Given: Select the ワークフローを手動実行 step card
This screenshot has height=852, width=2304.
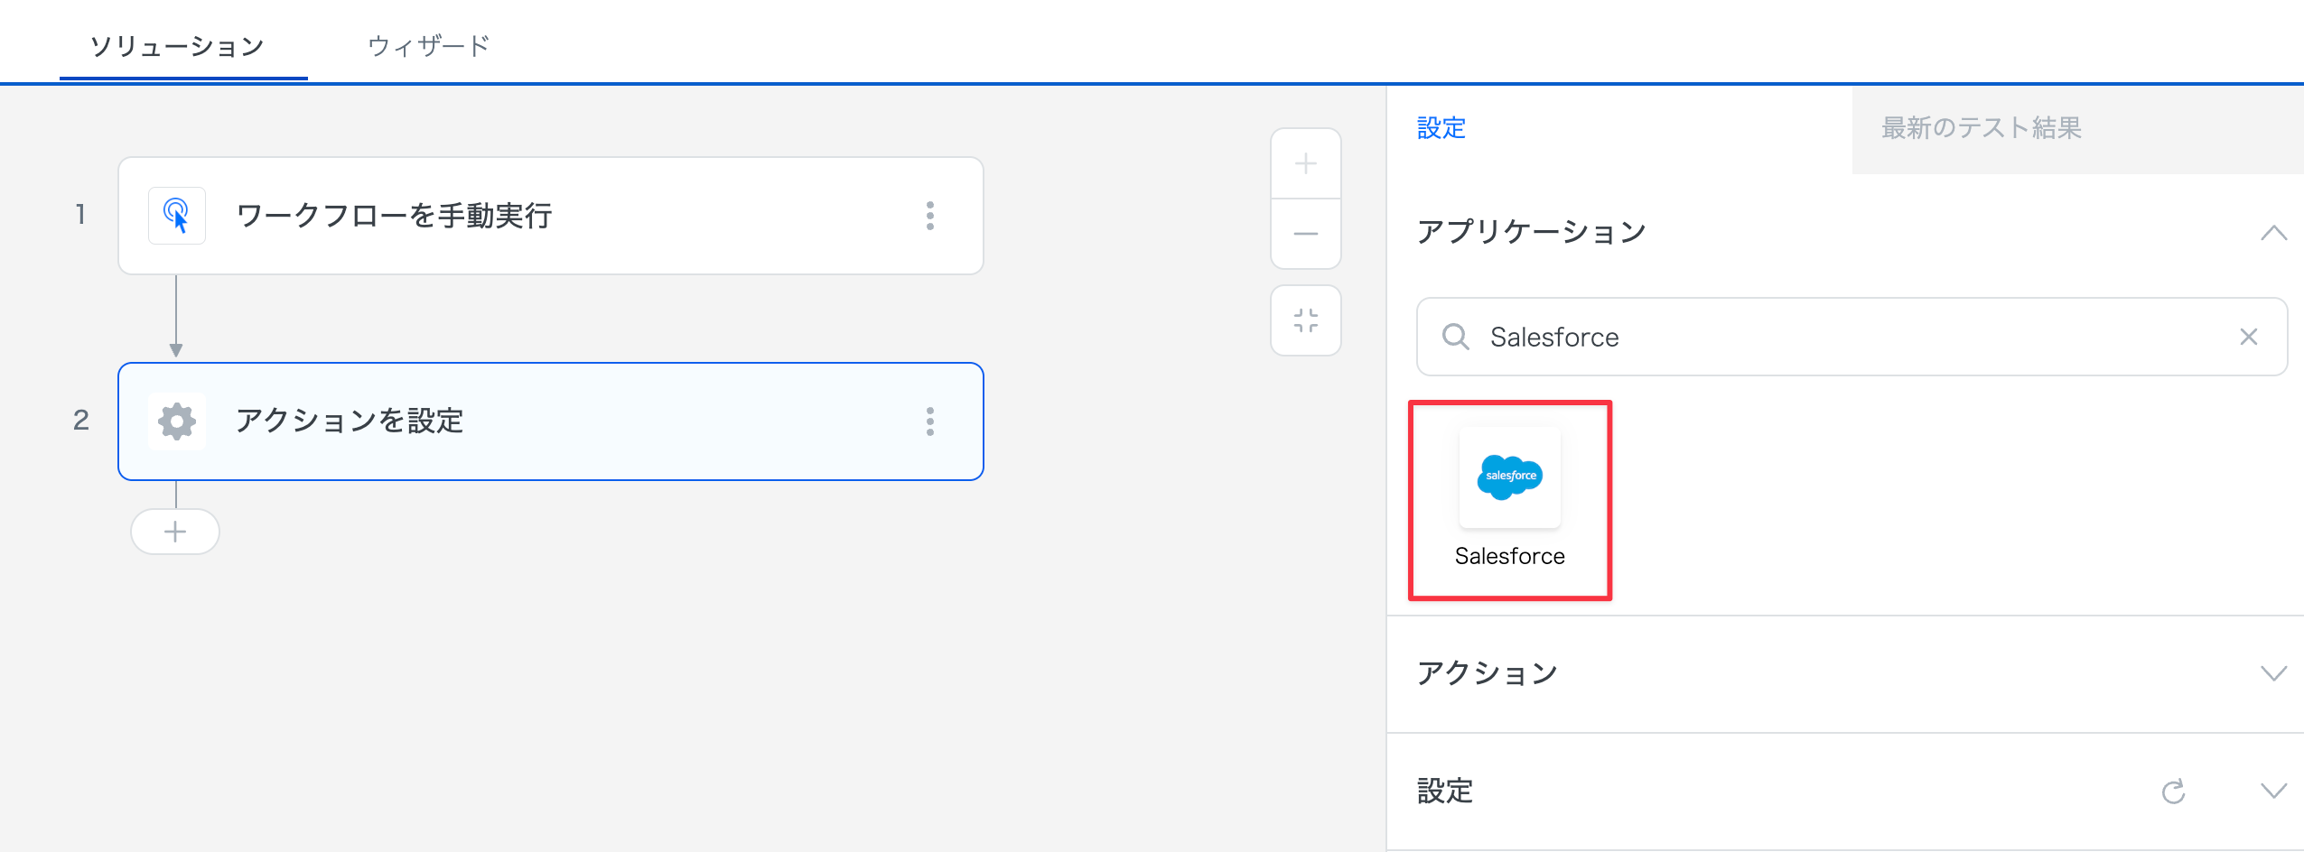Looking at the screenshot, I should [550, 215].
